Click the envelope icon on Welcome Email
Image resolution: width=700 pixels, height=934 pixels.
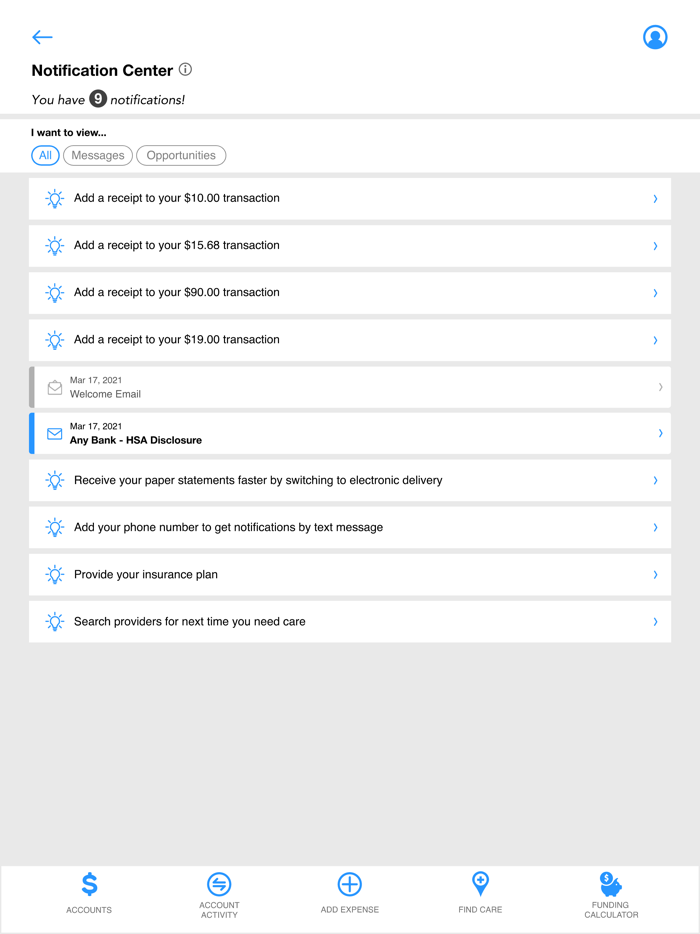pyautogui.click(x=55, y=387)
